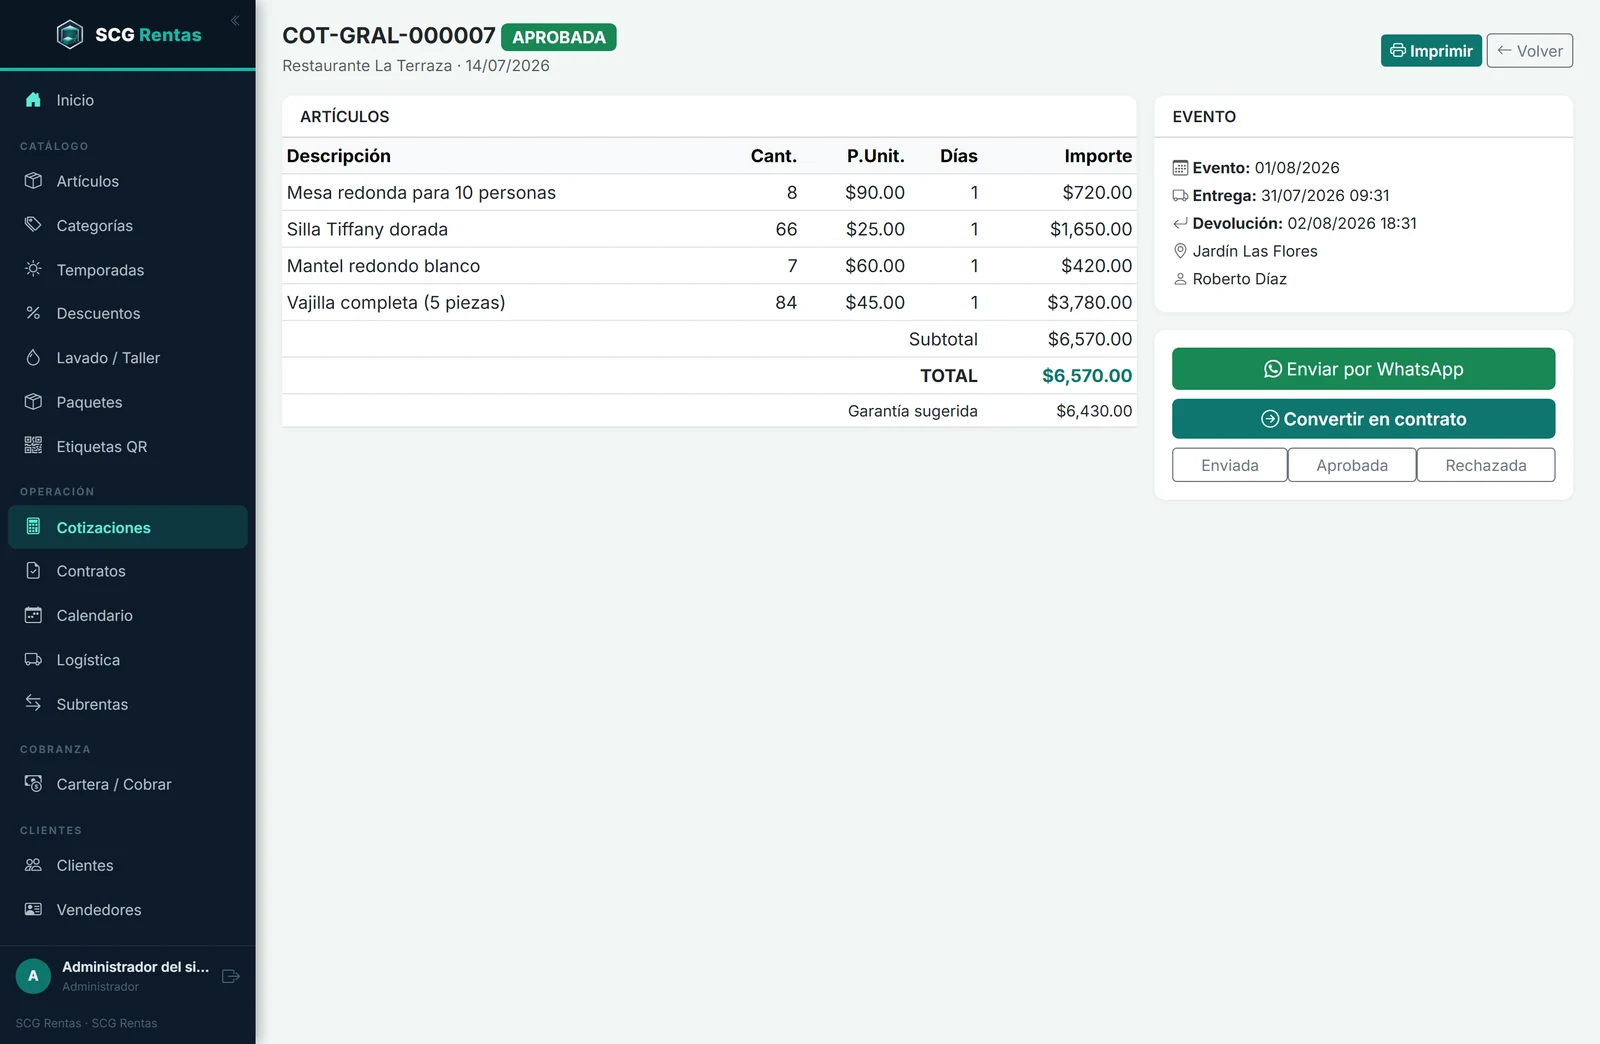Collapse the sidebar with the chevron icon
The height and width of the screenshot is (1044, 1600).
[235, 21]
